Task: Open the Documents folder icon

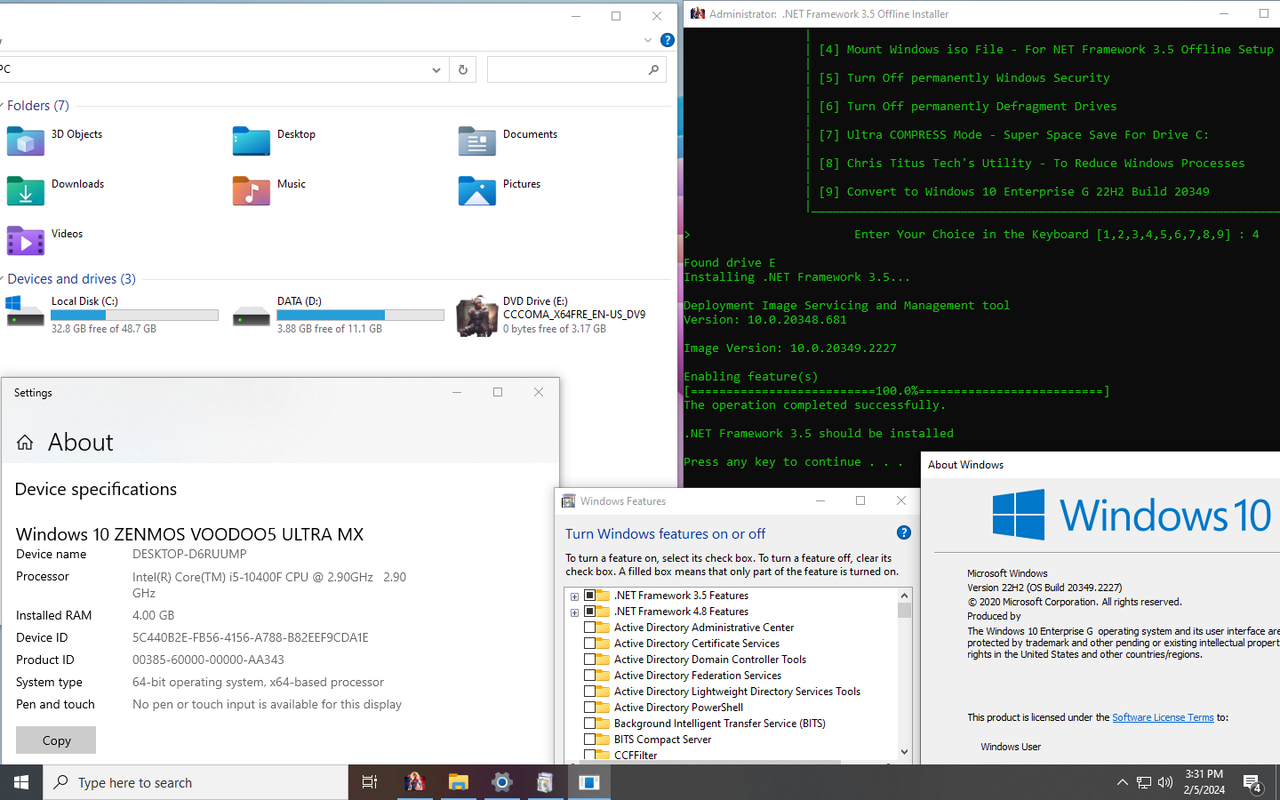Action: (477, 141)
